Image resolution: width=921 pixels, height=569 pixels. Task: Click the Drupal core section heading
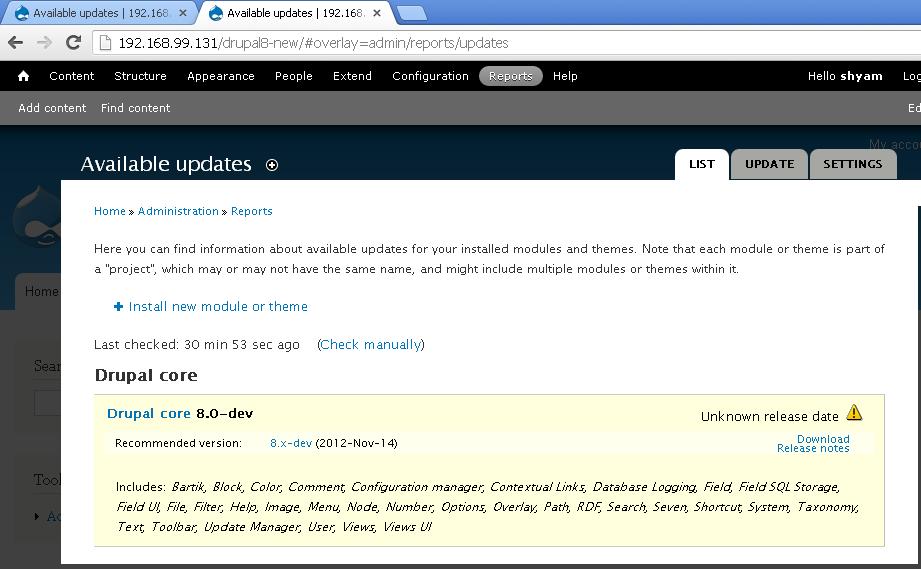pos(146,375)
